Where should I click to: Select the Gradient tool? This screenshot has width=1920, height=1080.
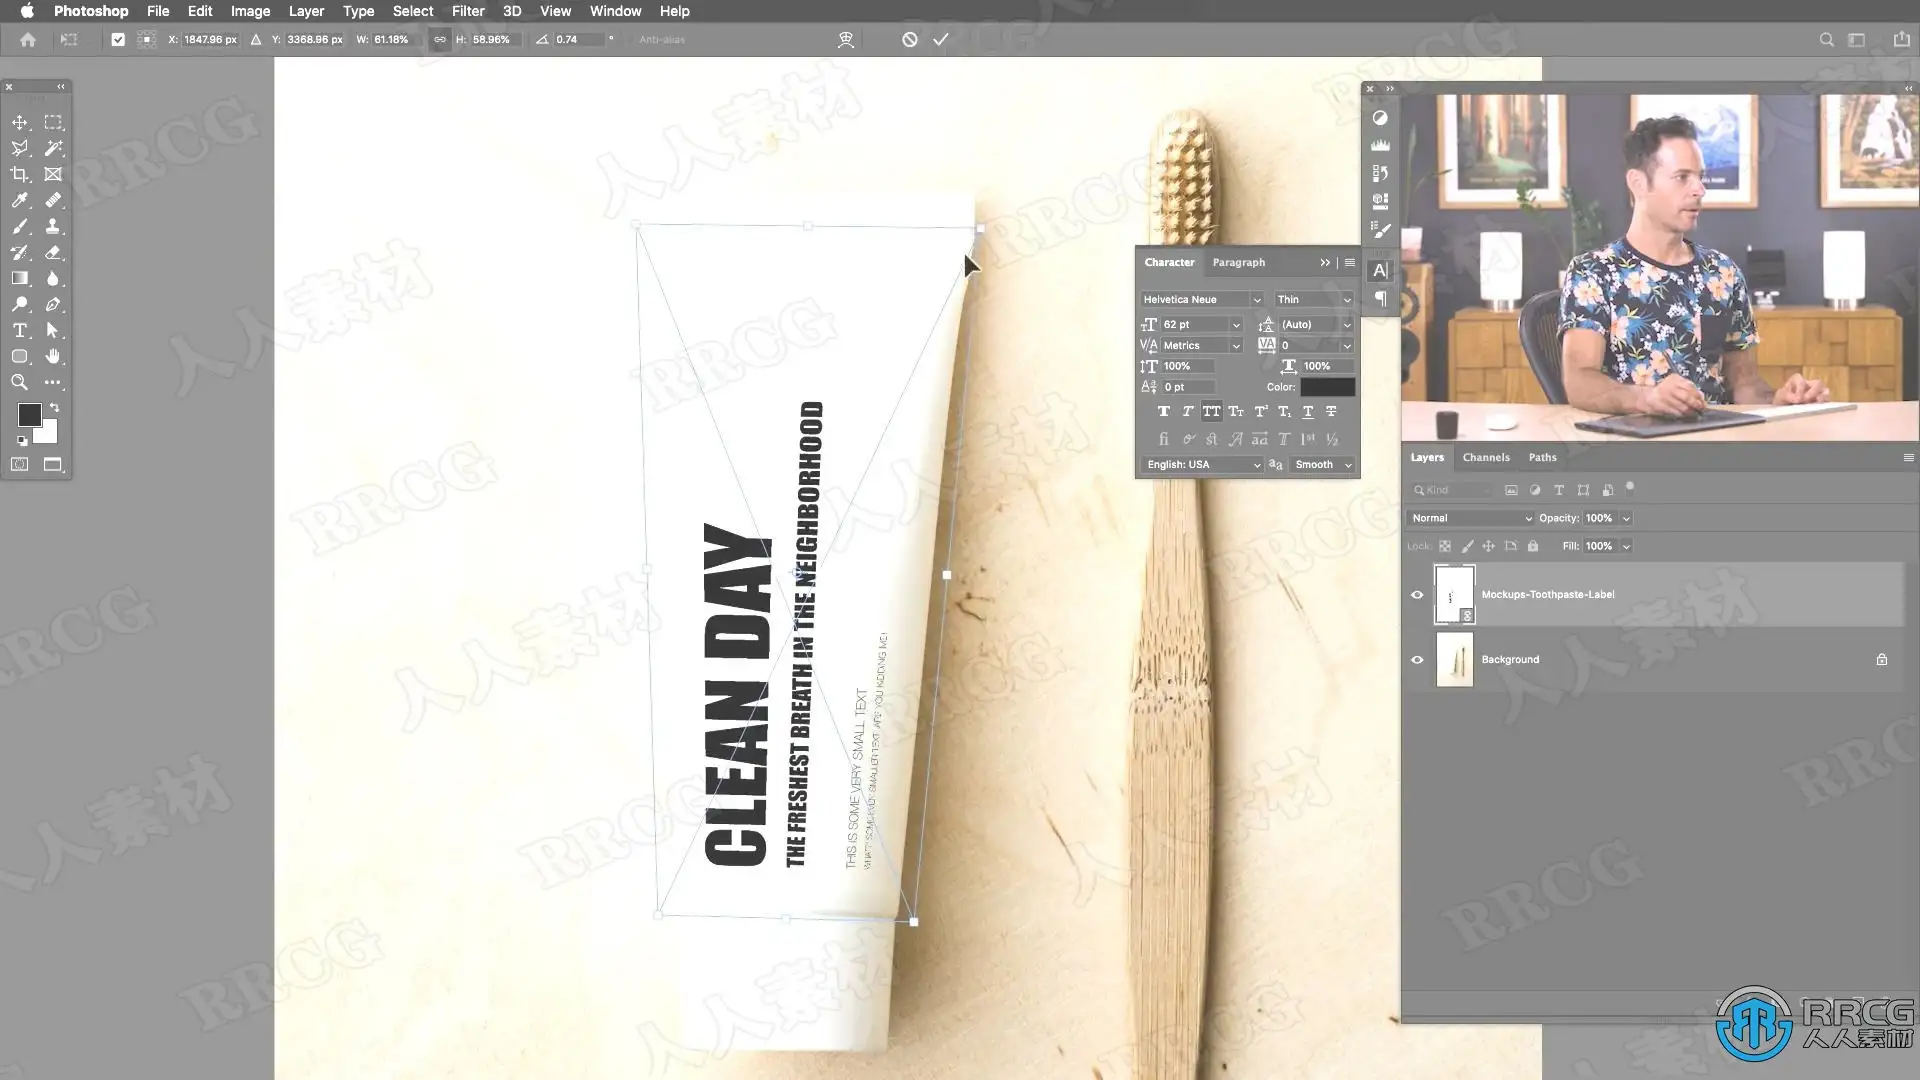click(x=19, y=278)
